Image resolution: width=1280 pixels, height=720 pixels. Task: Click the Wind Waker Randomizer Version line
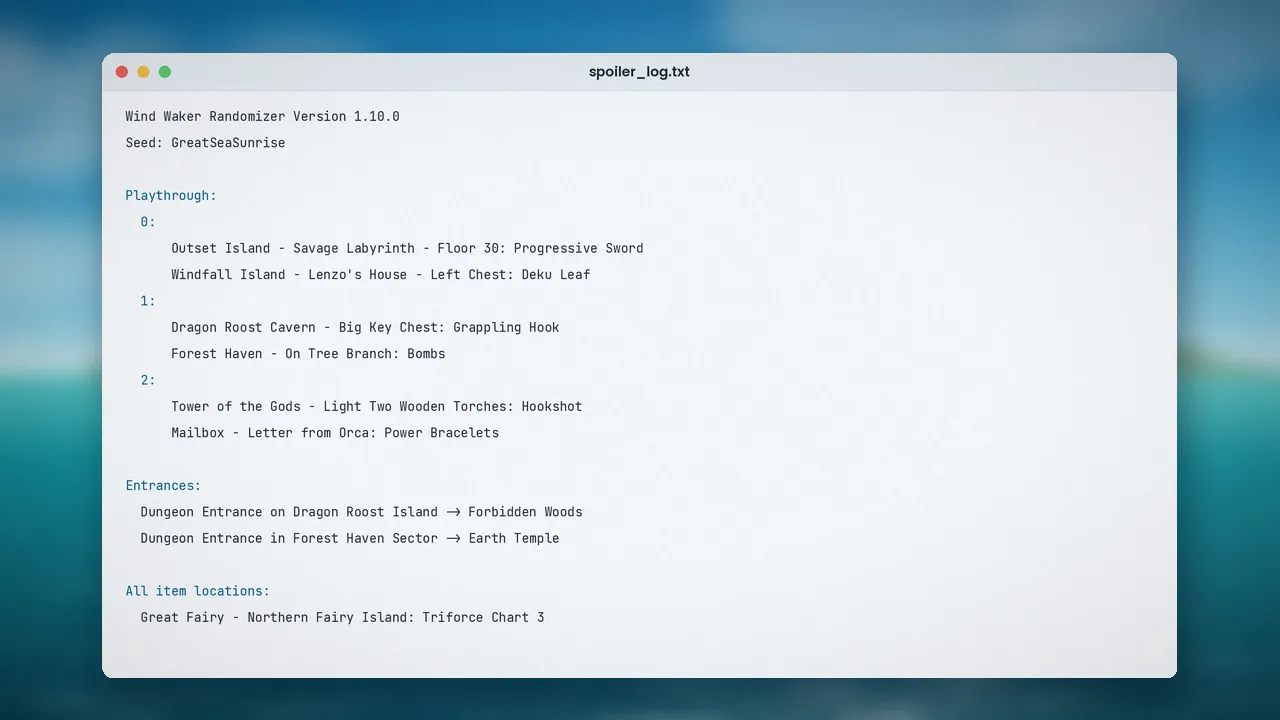point(262,117)
